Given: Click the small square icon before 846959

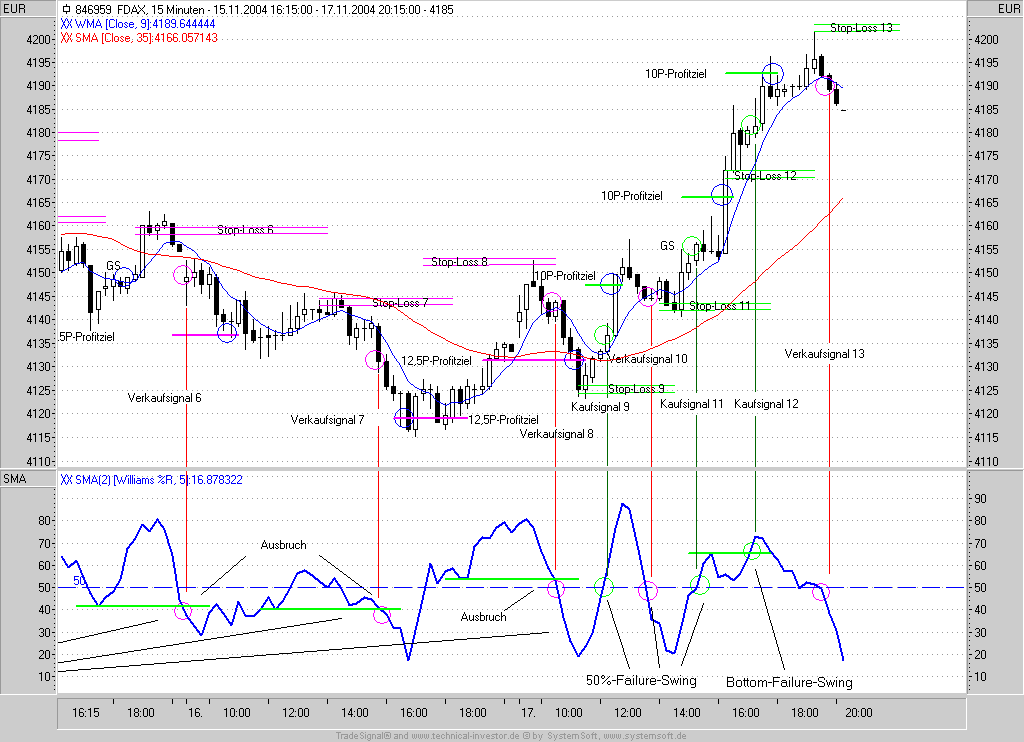Looking at the screenshot, I should (67, 10).
